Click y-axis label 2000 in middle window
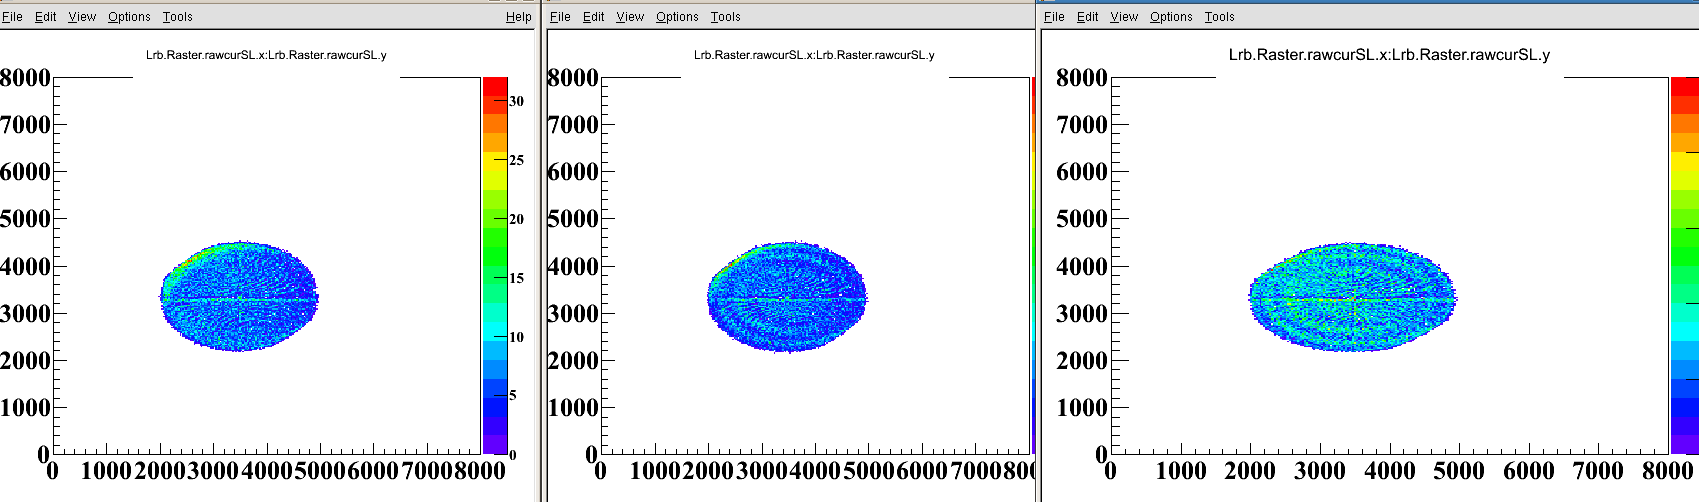Viewport: 1699px width, 502px height. tap(574, 360)
